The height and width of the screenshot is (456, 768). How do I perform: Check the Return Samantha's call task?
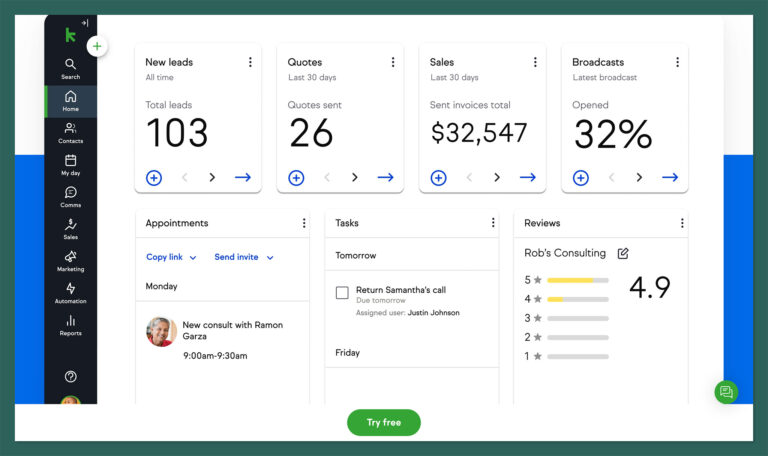pyautogui.click(x=342, y=293)
